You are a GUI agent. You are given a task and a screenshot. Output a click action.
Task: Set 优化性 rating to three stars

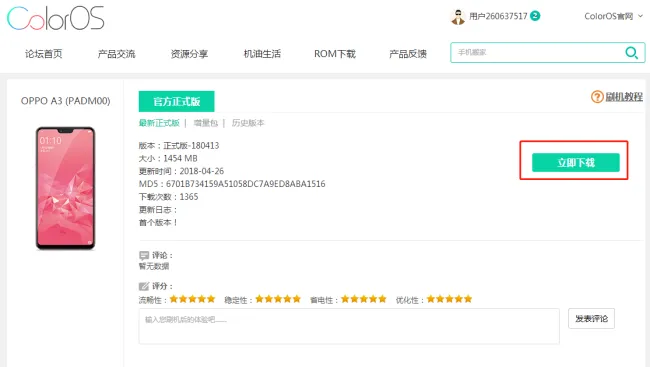pos(450,299)
